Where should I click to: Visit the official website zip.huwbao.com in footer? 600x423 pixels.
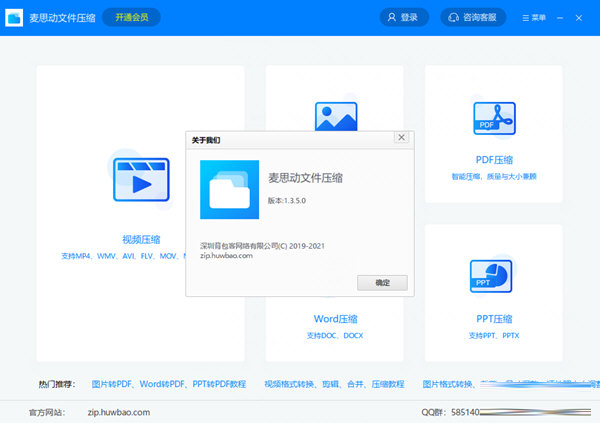pyautogui.click(x=118, y=411)
